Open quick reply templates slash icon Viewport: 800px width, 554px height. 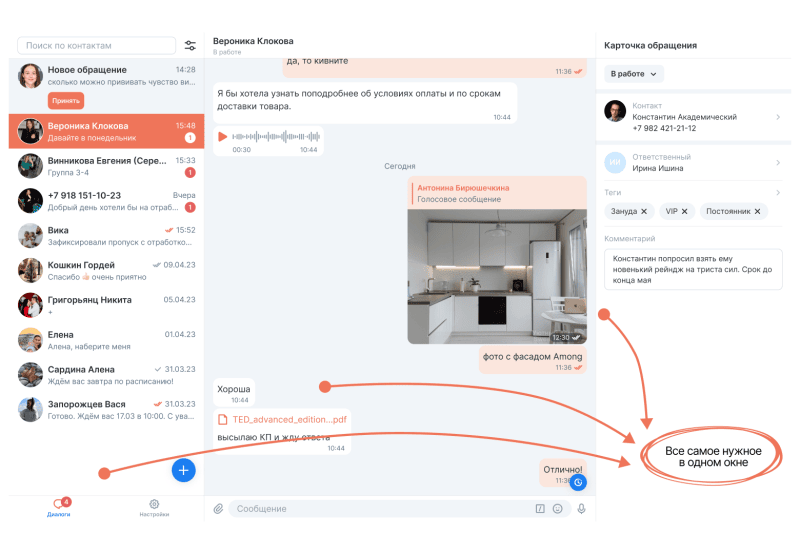[x=540, y=509]
